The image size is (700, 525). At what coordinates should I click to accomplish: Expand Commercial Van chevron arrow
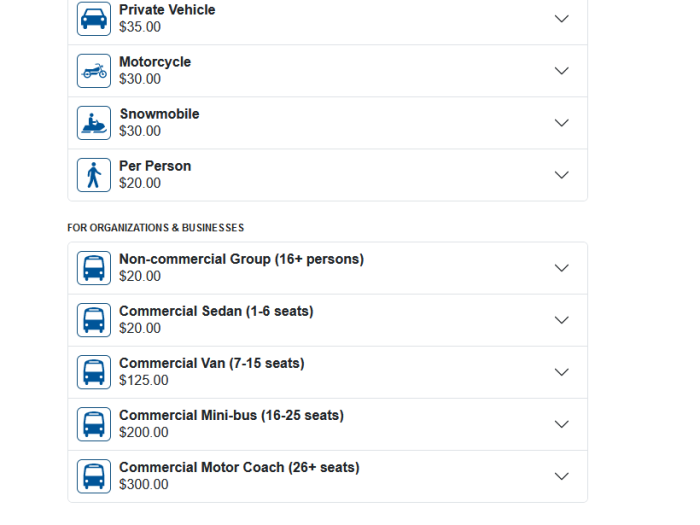(x=562, y=372)
